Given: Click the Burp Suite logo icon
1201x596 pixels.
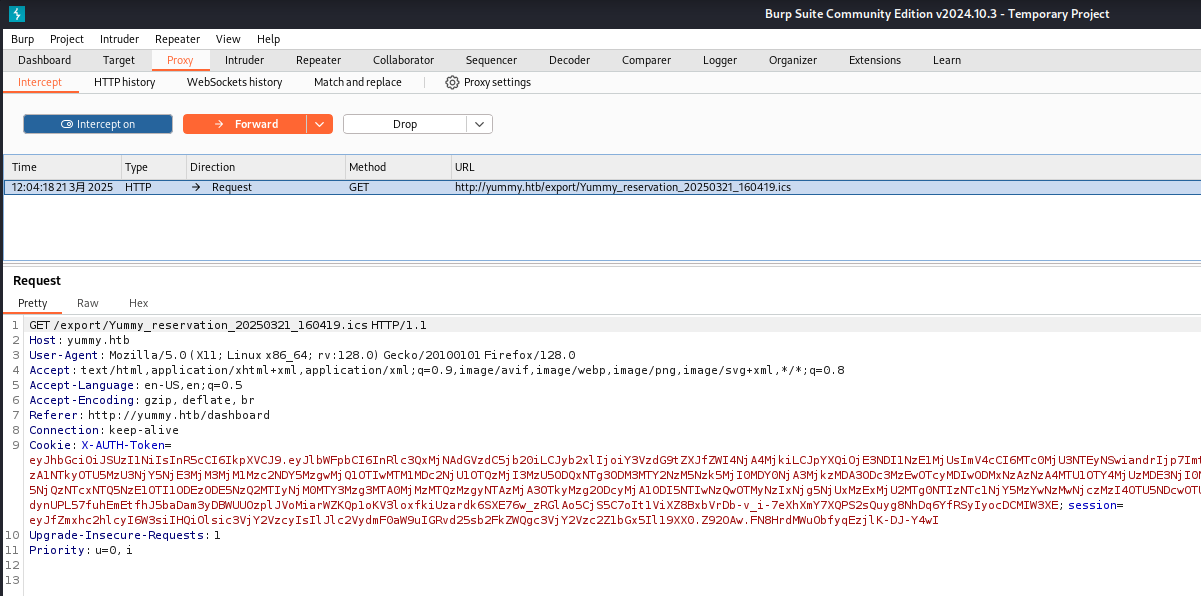Looking at the screenshot, I should pyautogui.click(x=15, y=14).
